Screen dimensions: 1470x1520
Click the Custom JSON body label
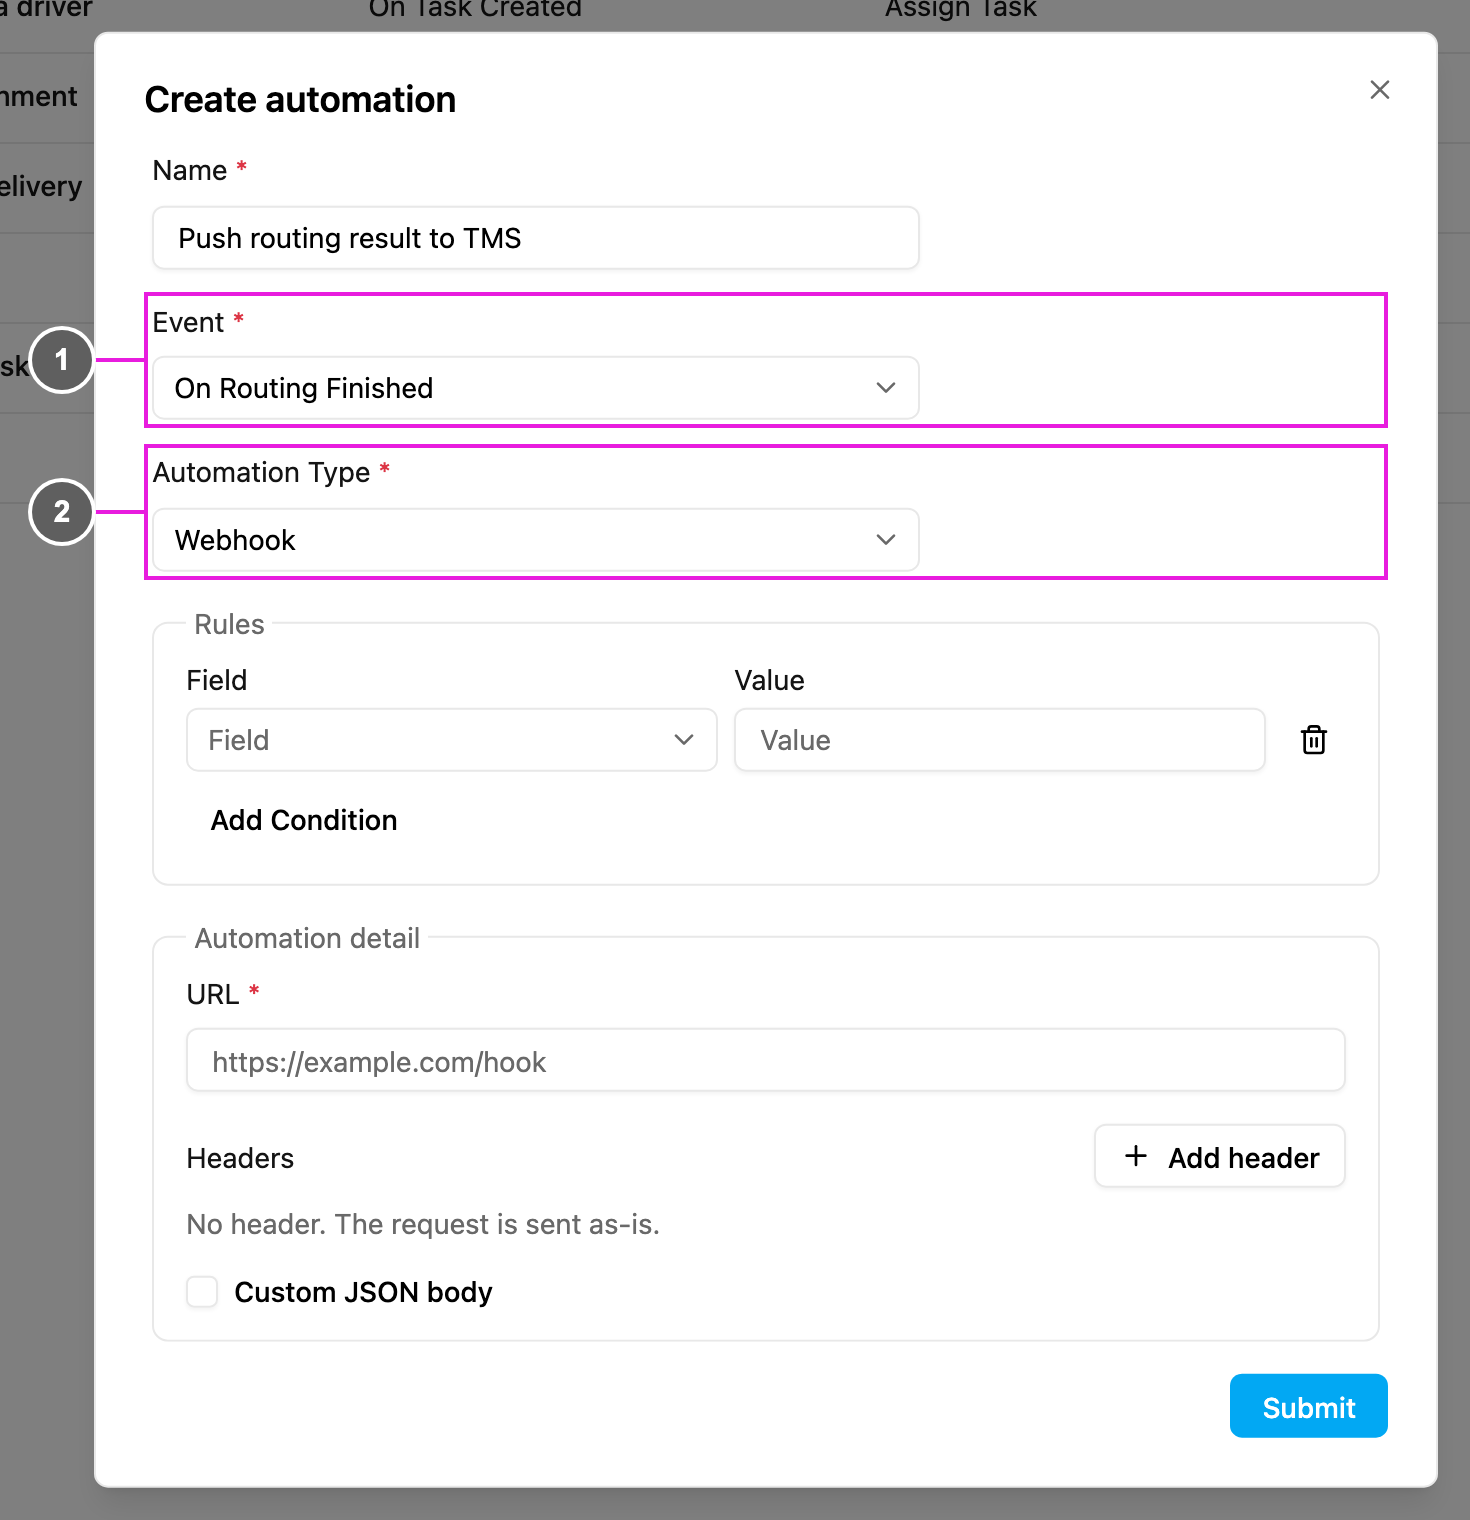click(364, 1292)
